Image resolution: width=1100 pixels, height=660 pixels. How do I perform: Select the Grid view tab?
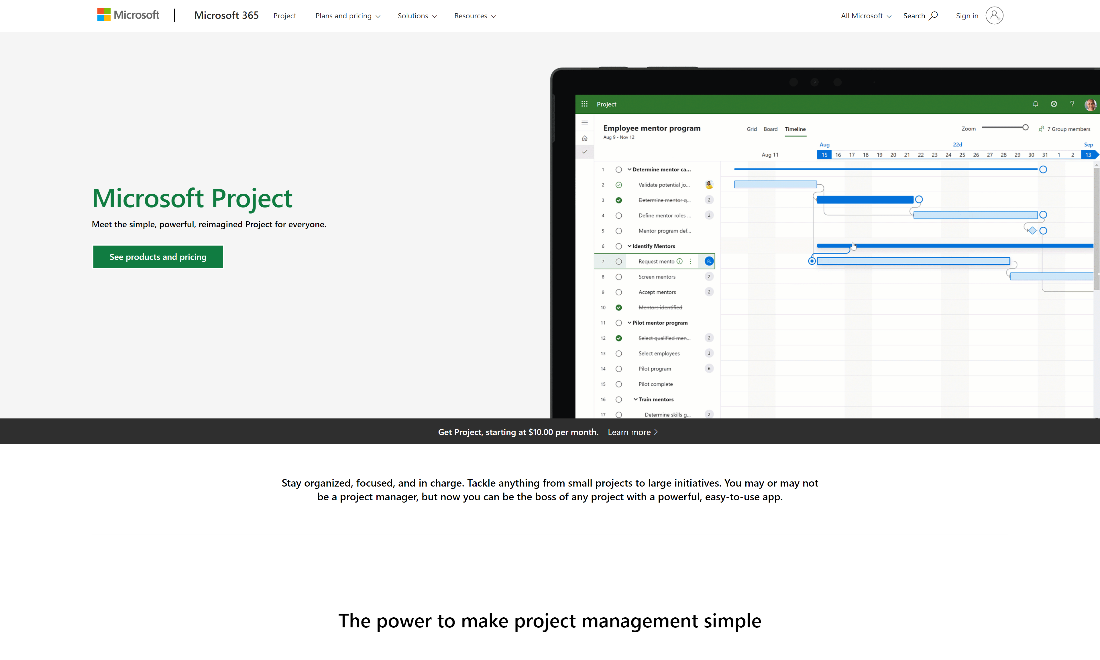pyautogui.click(x=752, y=129)
